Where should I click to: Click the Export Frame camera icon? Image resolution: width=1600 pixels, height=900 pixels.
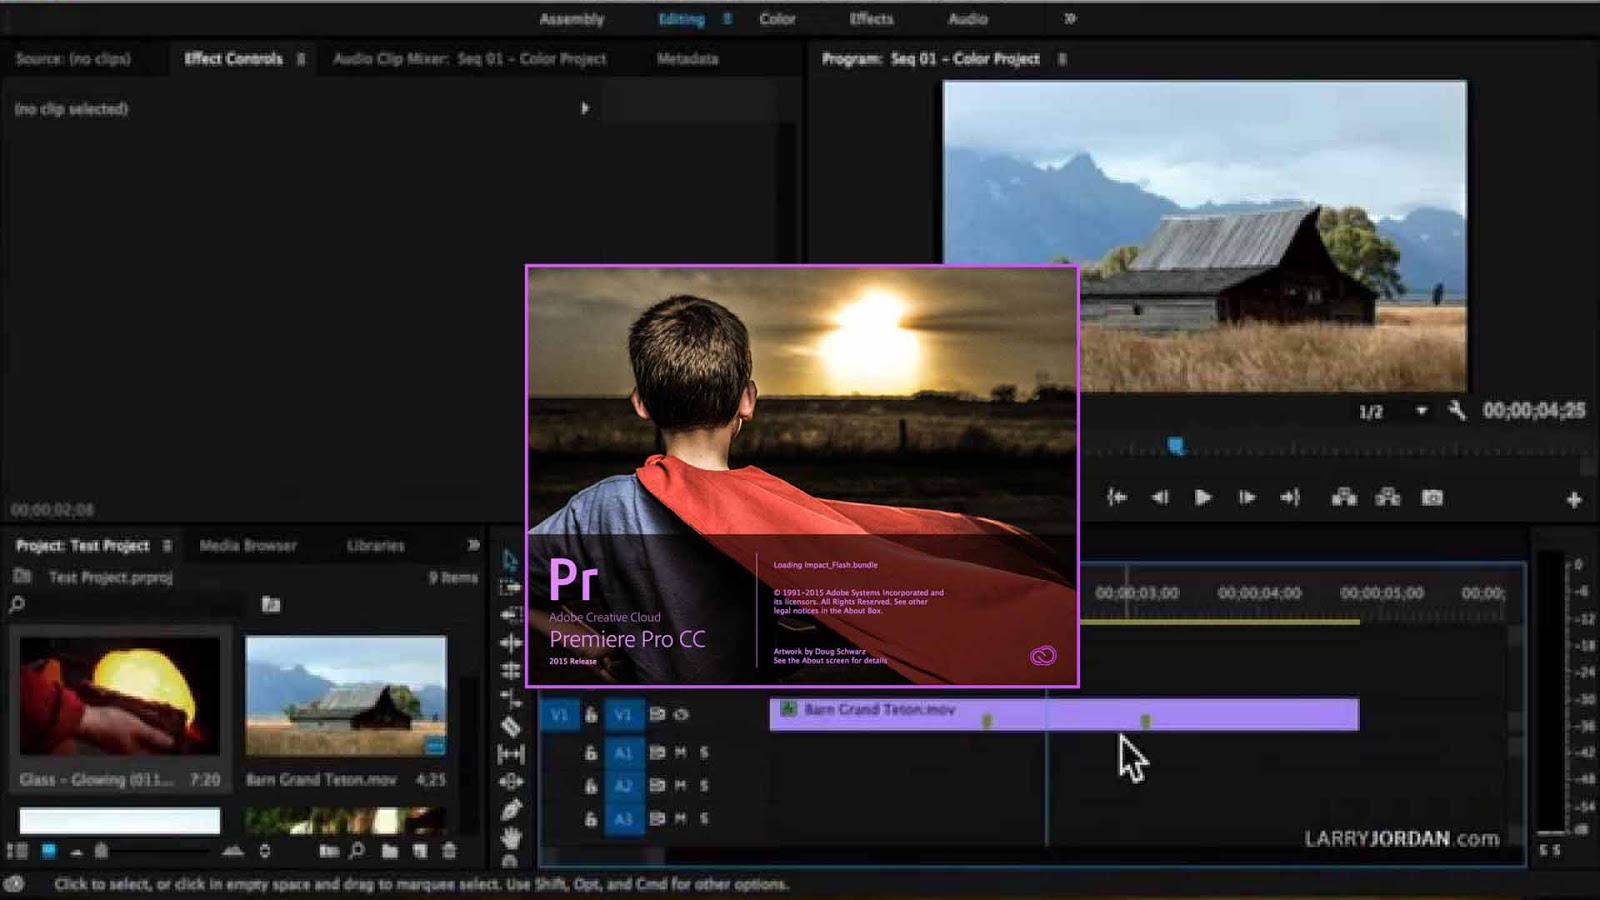[1432, 498]
